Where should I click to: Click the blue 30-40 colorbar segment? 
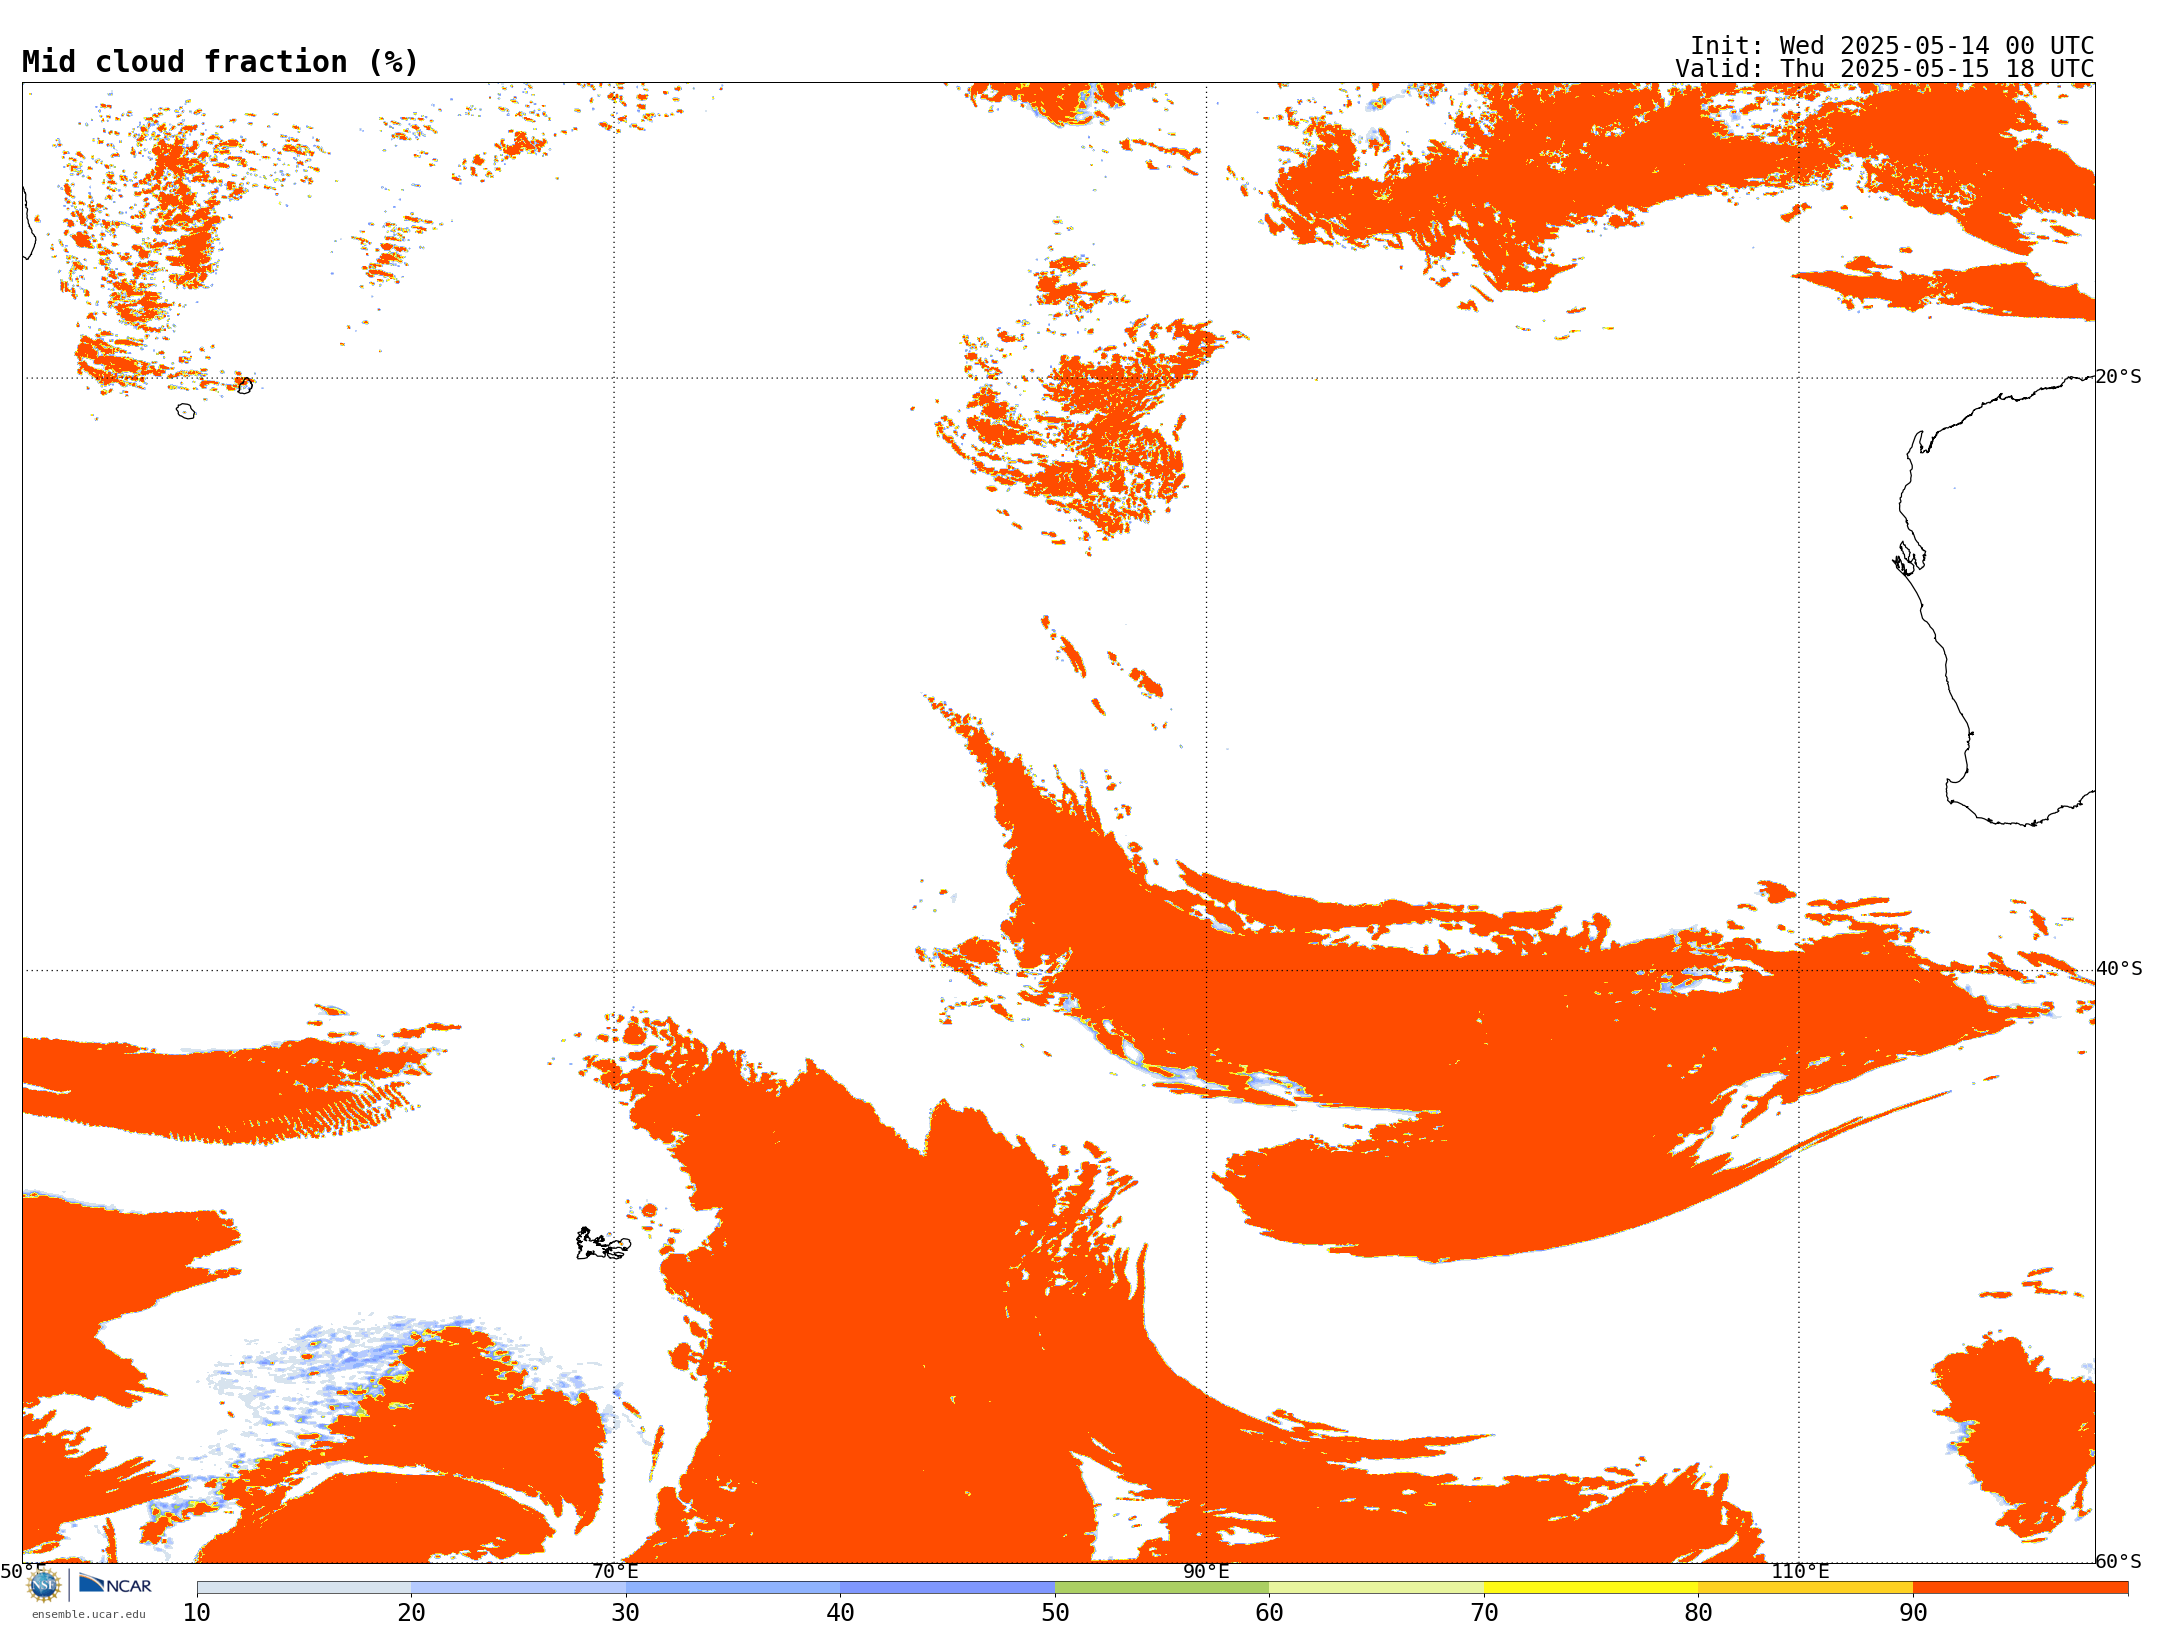pos(733,1588)
